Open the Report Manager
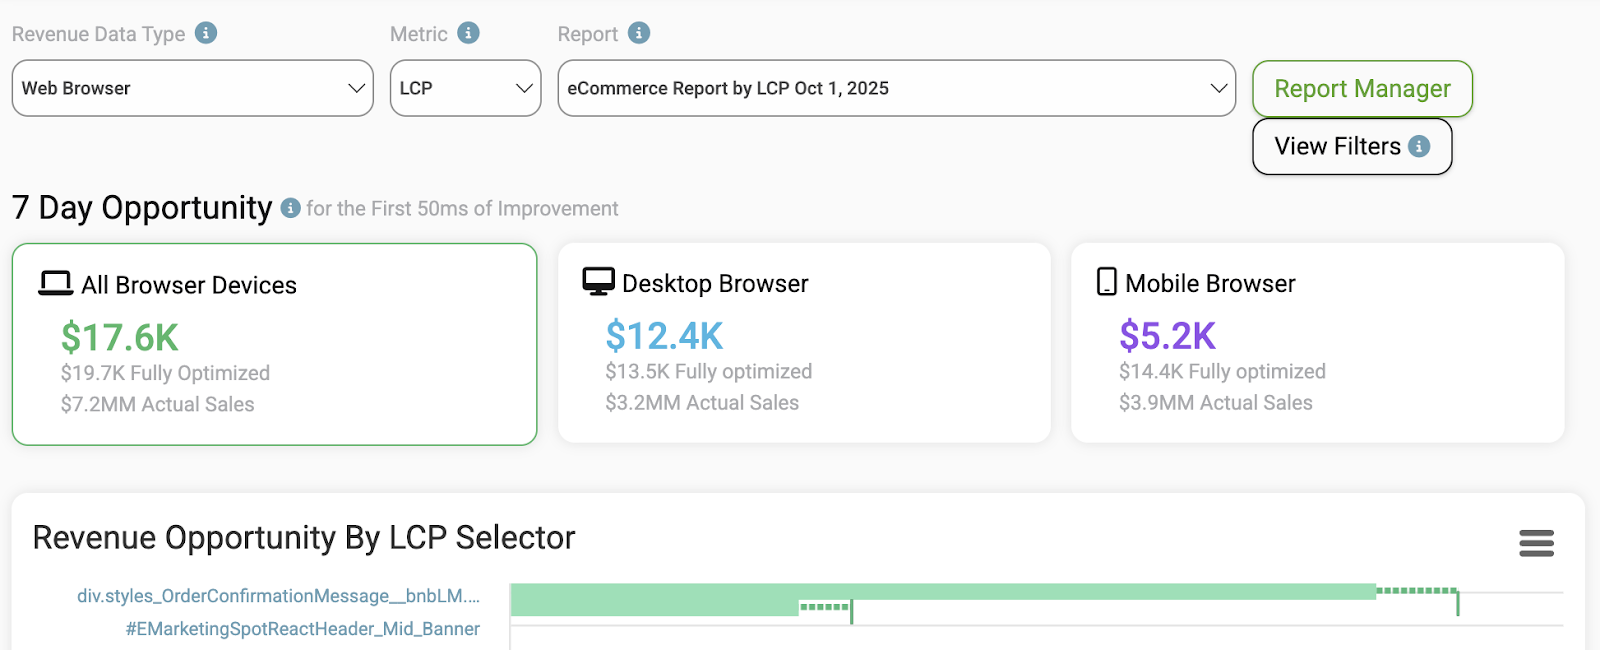 1362,89
